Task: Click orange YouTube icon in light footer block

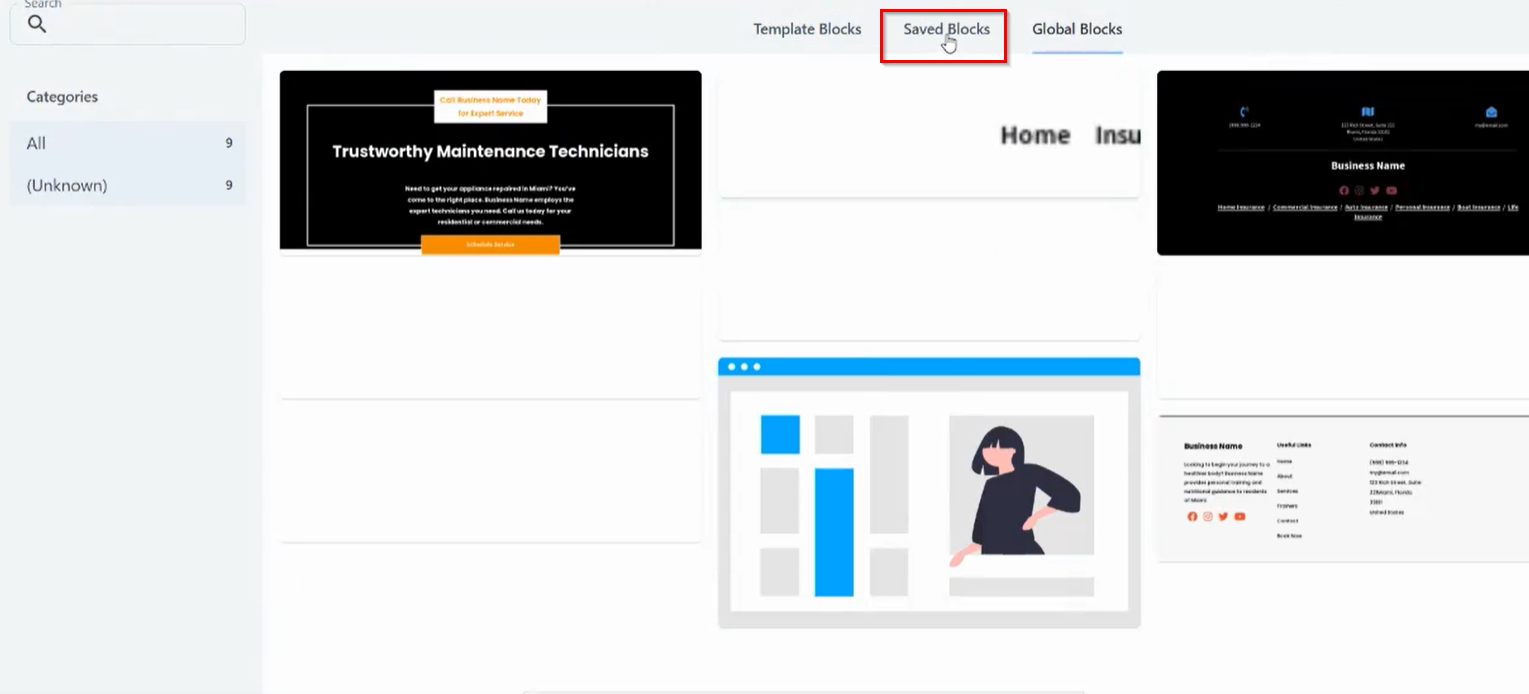Action: point(1240,516)
